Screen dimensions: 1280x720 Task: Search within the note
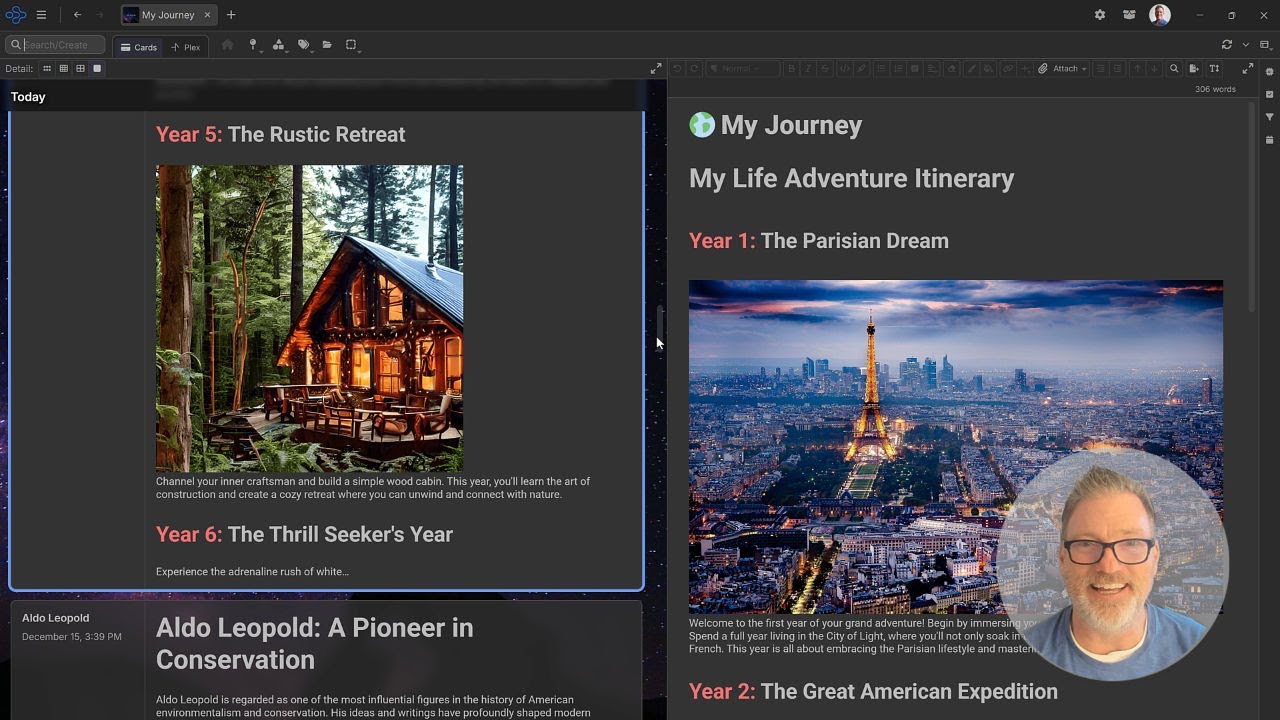click(1174, 69)
